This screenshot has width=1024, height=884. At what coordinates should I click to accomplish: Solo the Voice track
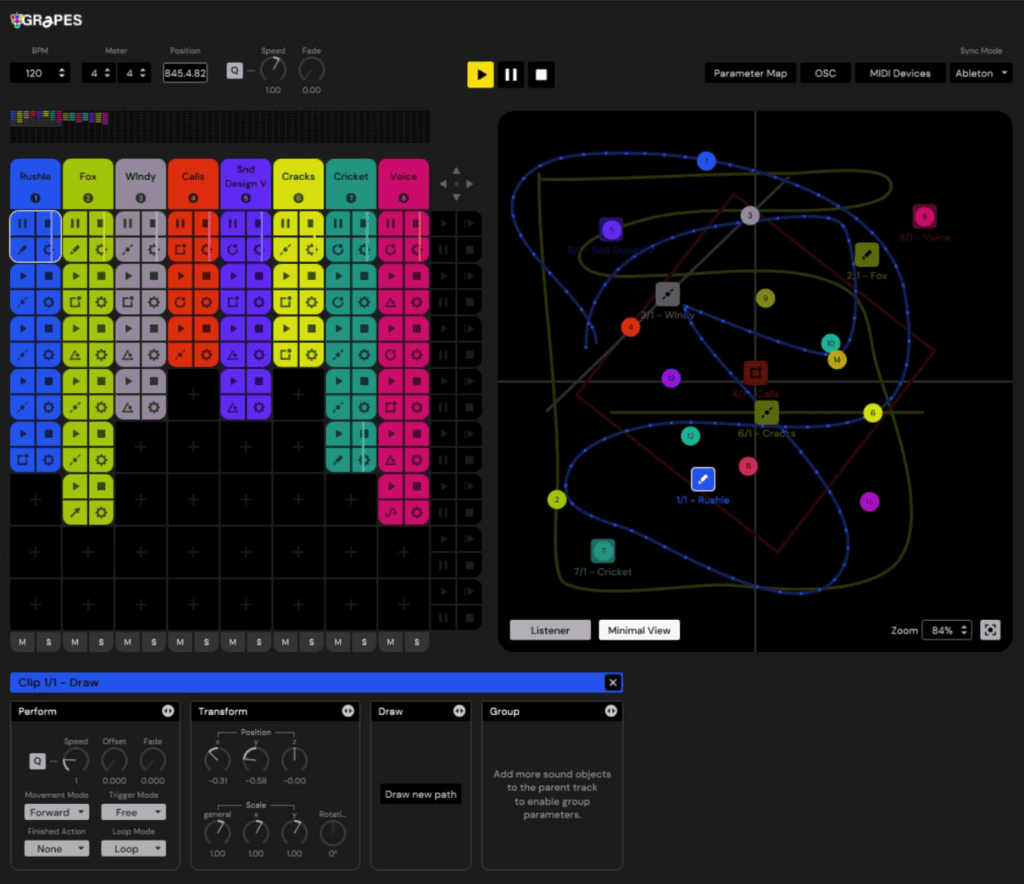[417, 642]
